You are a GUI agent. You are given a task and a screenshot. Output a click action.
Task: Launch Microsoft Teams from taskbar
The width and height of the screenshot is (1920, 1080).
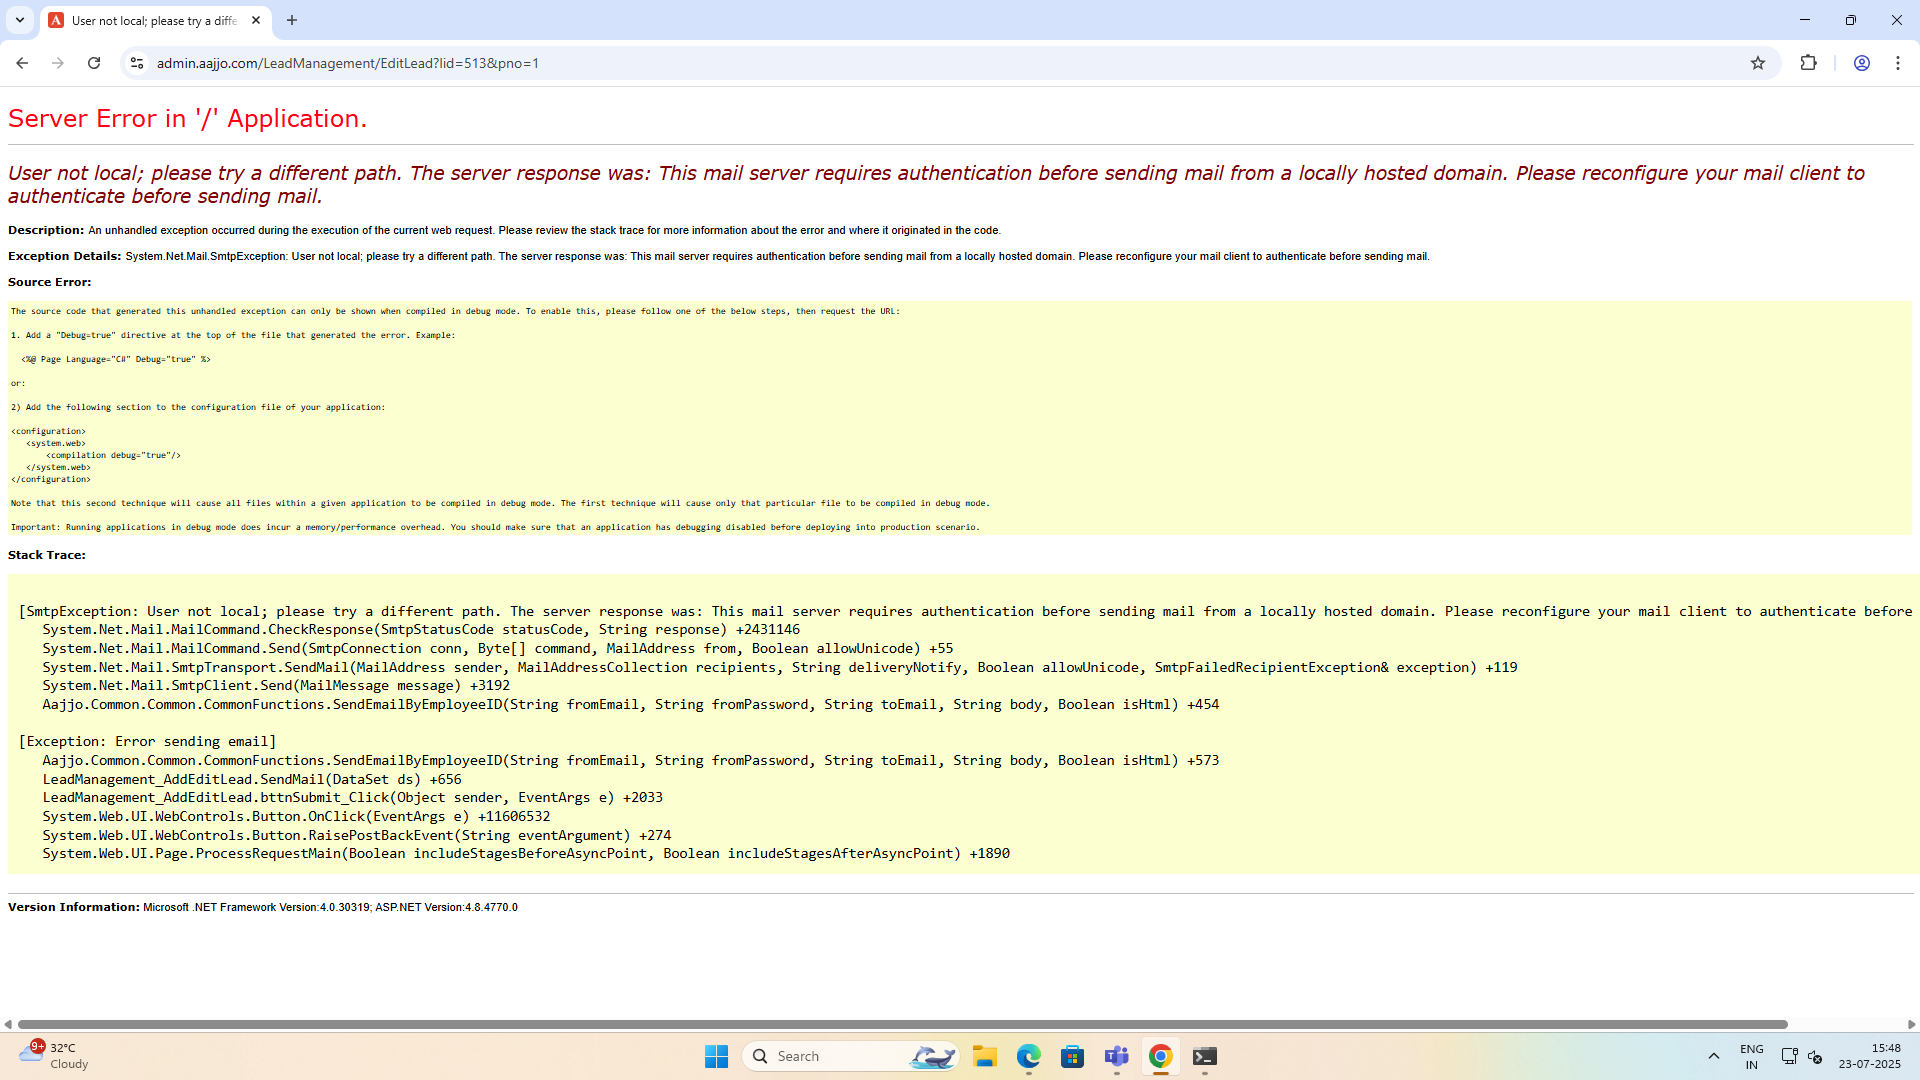pyautogui.click(x=1117, y=1056)
